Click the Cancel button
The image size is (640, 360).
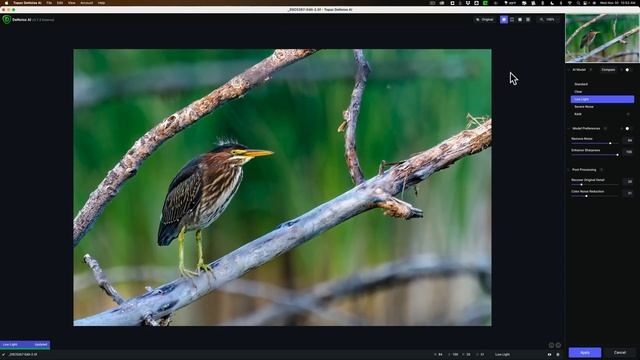pos(620,353)
